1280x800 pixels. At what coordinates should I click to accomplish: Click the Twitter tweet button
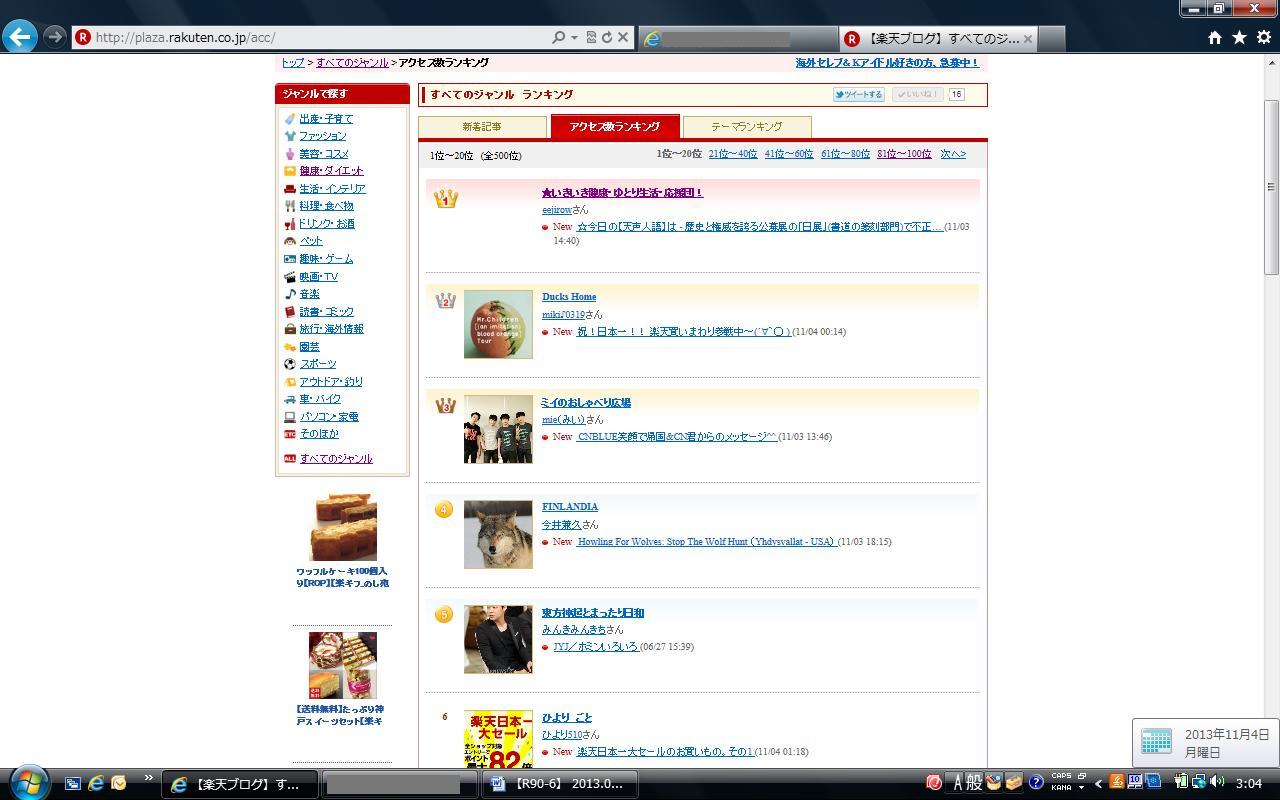pos(858,95)
